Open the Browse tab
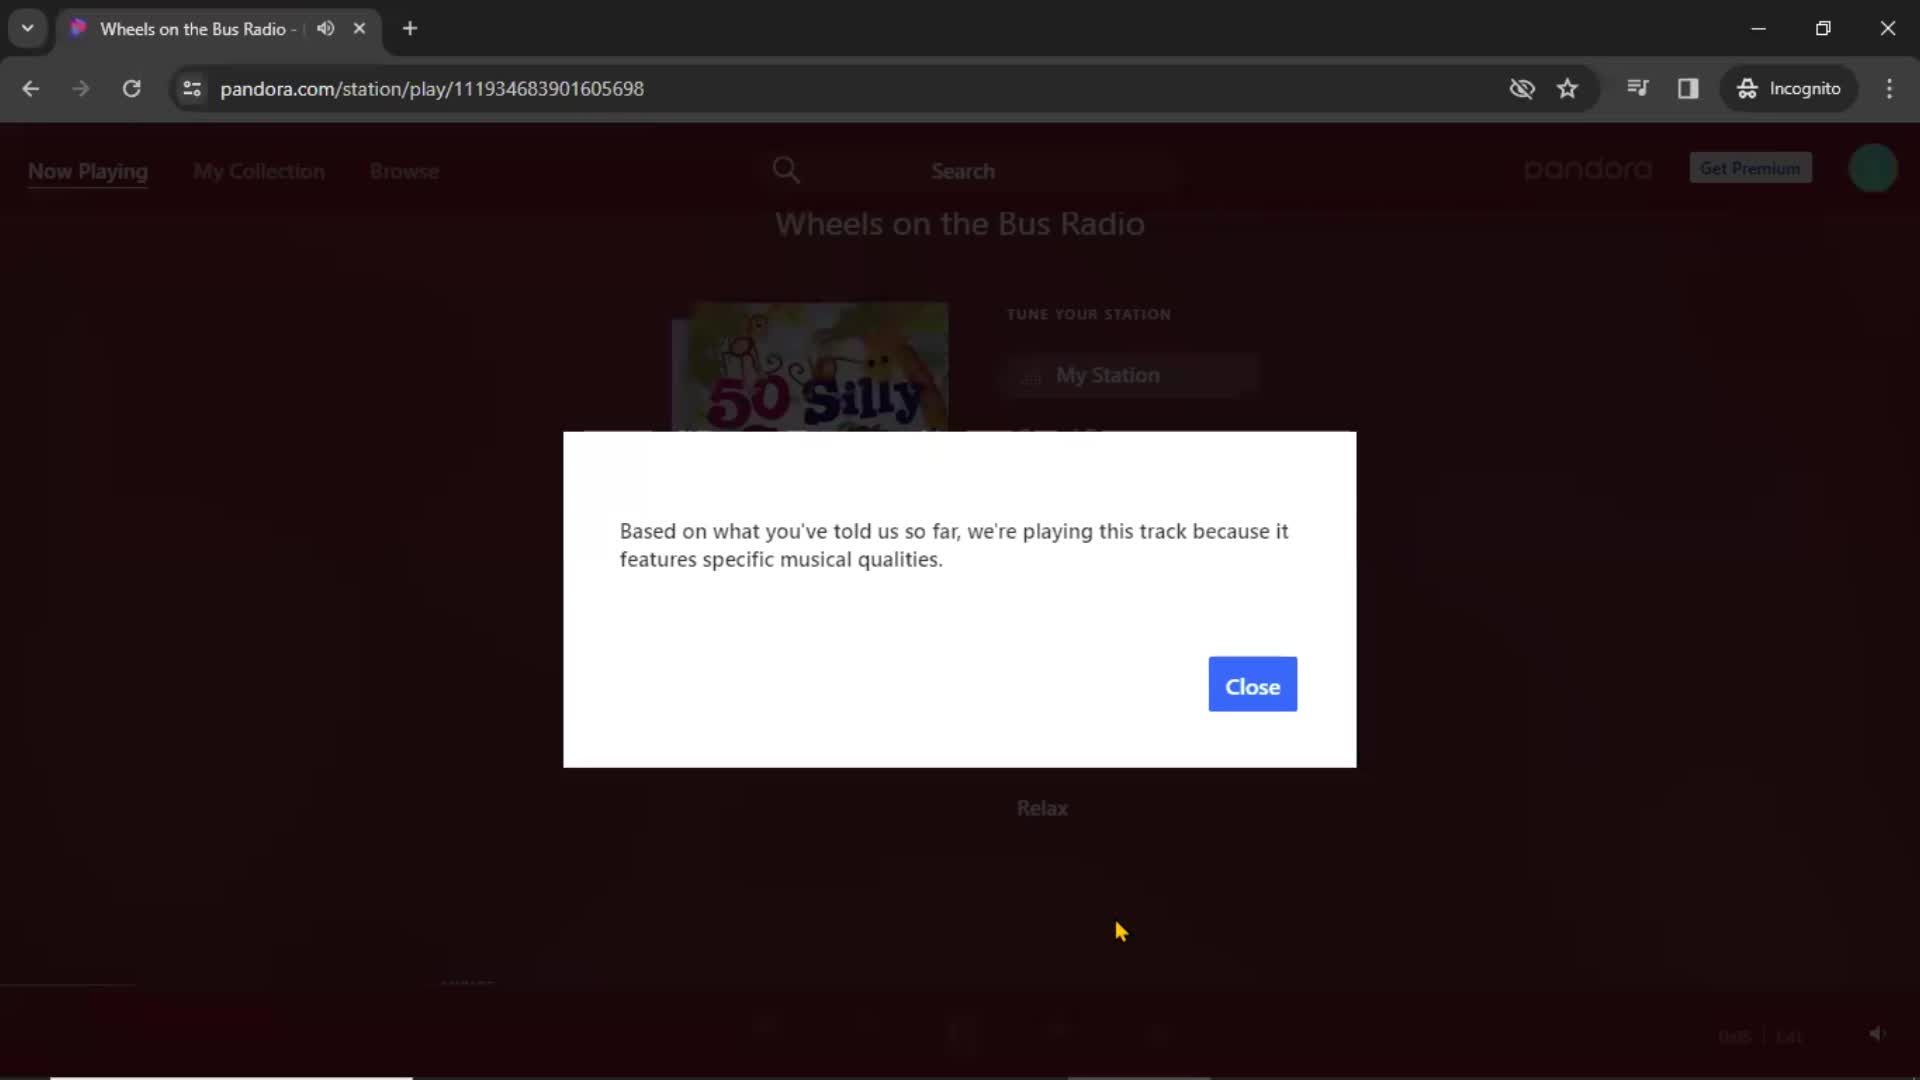This screenshot has width=1920, height=1080. tap(404, 170)
